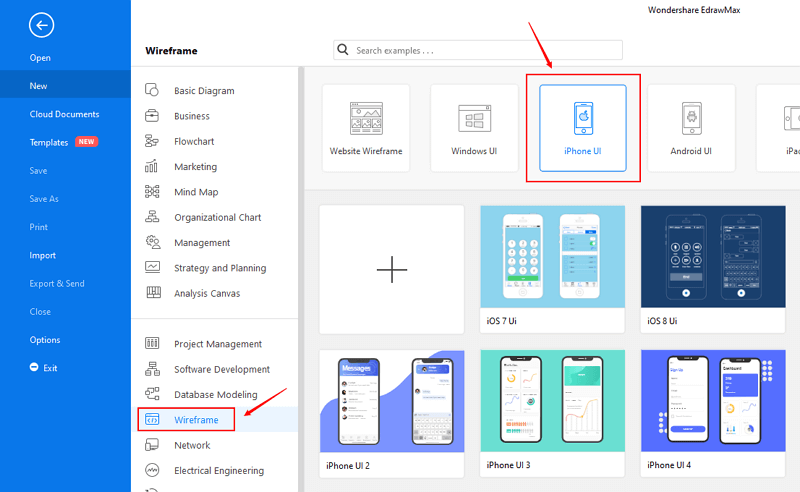This screenshot has width=800, height=492.
Task: Click Save As in the sidebar
Action: [44, 199]
